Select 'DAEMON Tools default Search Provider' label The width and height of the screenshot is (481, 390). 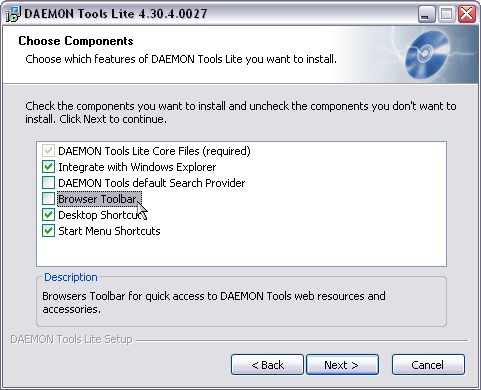click(x=152, y=183)
